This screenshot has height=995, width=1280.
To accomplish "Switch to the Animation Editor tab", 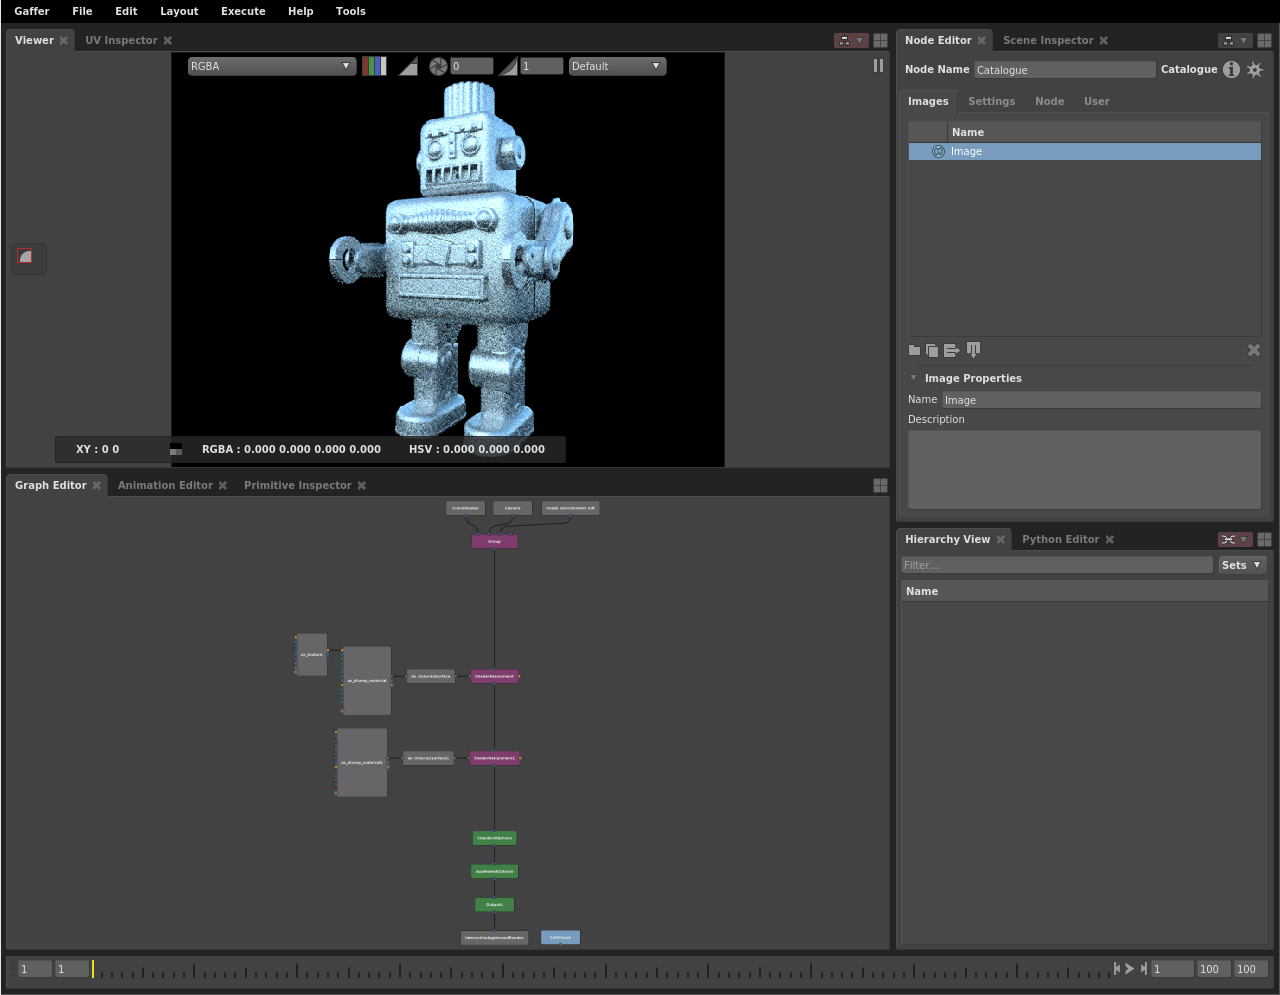I will [x=165, y=486].
